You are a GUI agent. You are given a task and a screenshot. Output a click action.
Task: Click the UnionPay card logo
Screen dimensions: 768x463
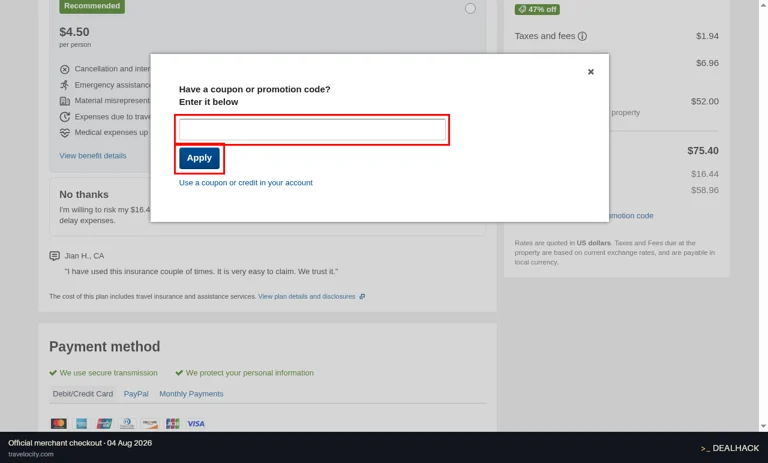pos(104,423)
